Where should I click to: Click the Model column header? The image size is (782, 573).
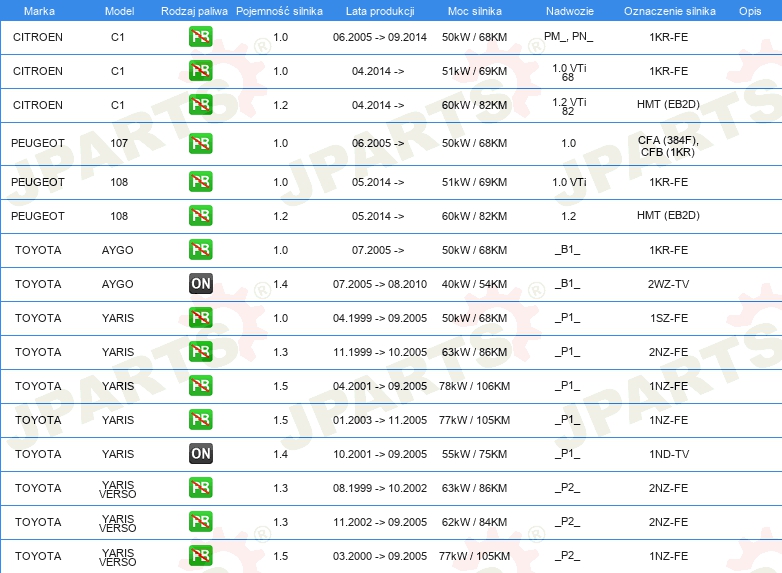point(119,11)
